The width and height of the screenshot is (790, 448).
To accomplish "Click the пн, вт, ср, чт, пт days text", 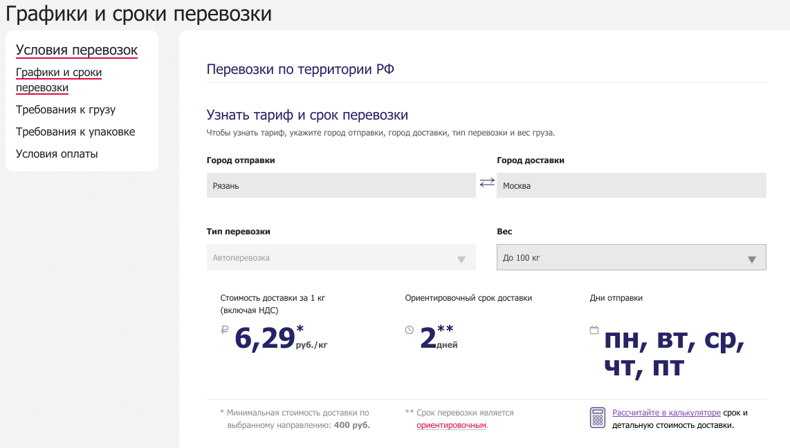I will [674, 353].
